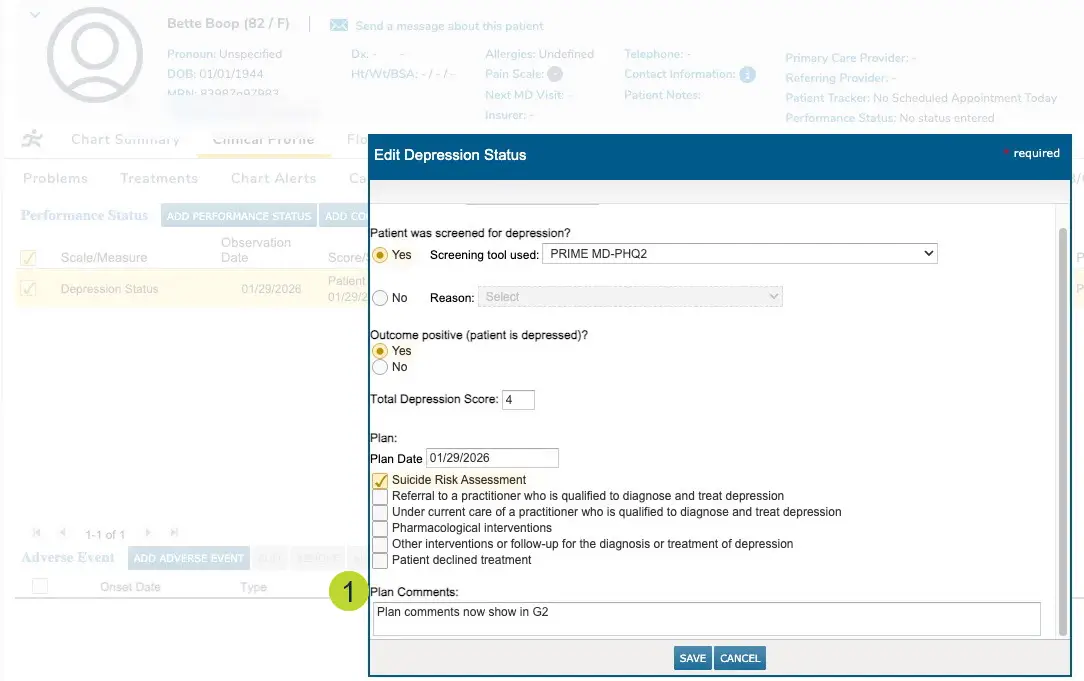Select No for outcome positive
Viewport: 1084px width, 681px height.
coord(380,367)
